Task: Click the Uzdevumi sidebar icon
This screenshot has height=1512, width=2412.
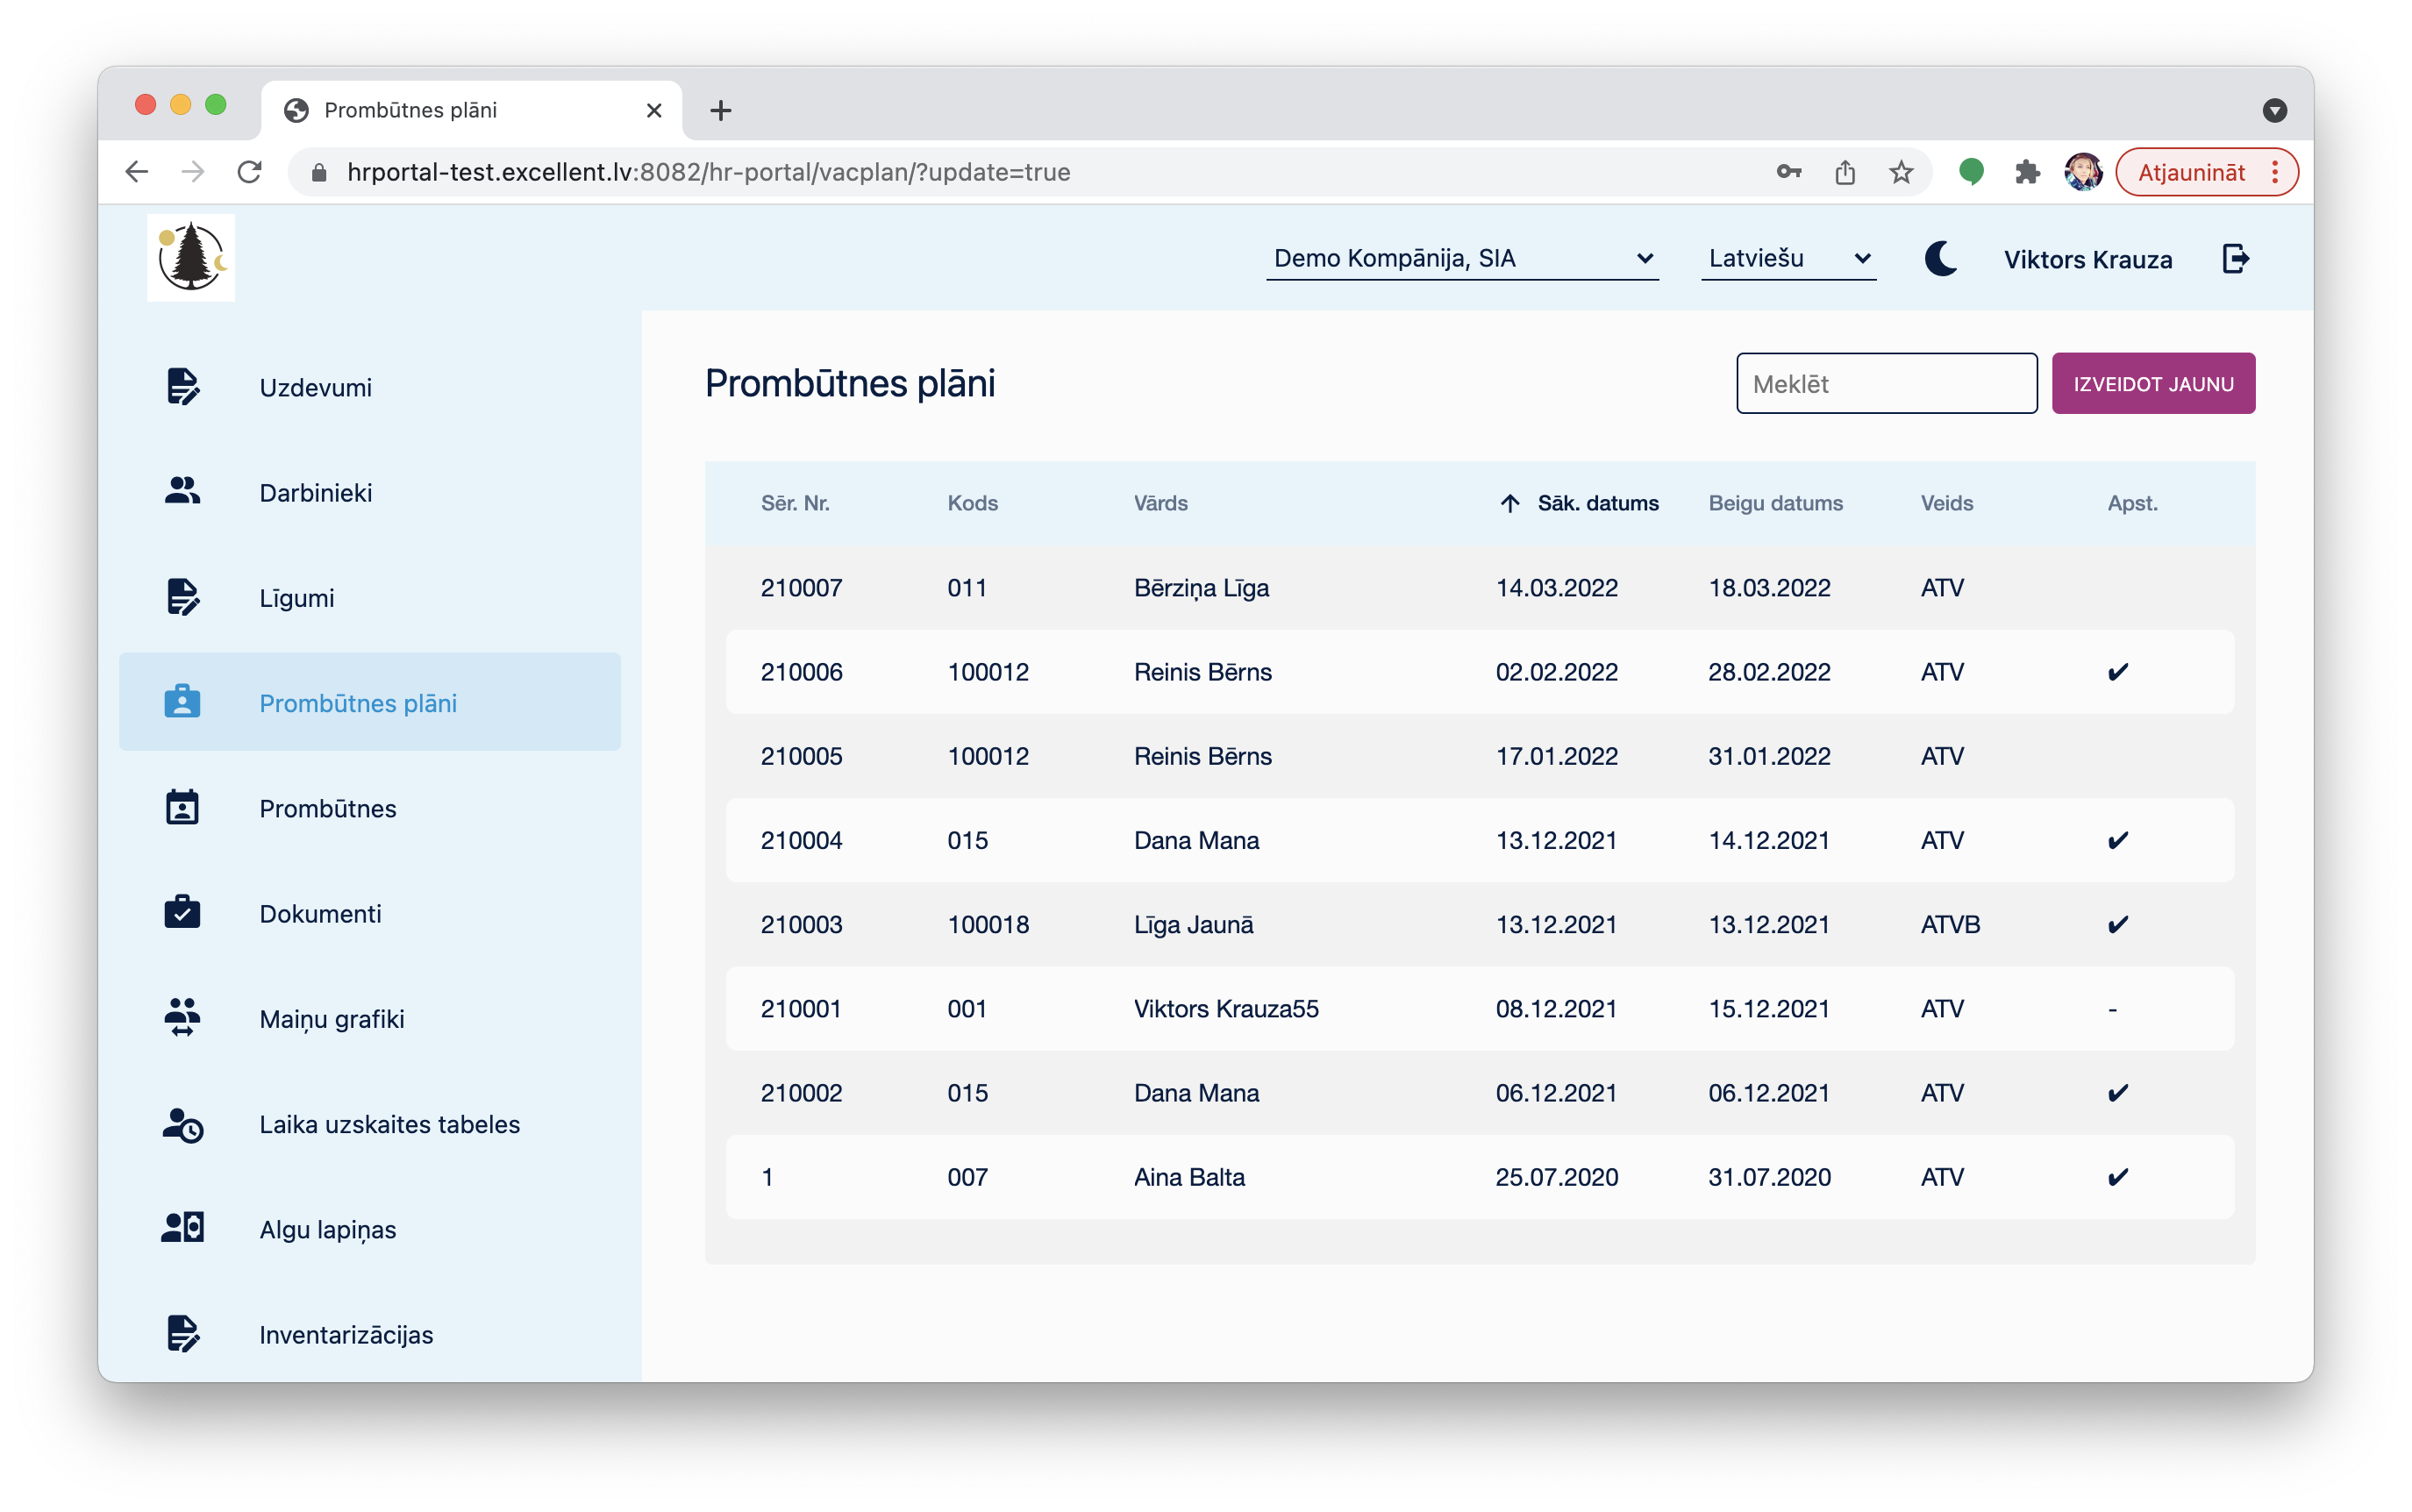Action: 182,387
